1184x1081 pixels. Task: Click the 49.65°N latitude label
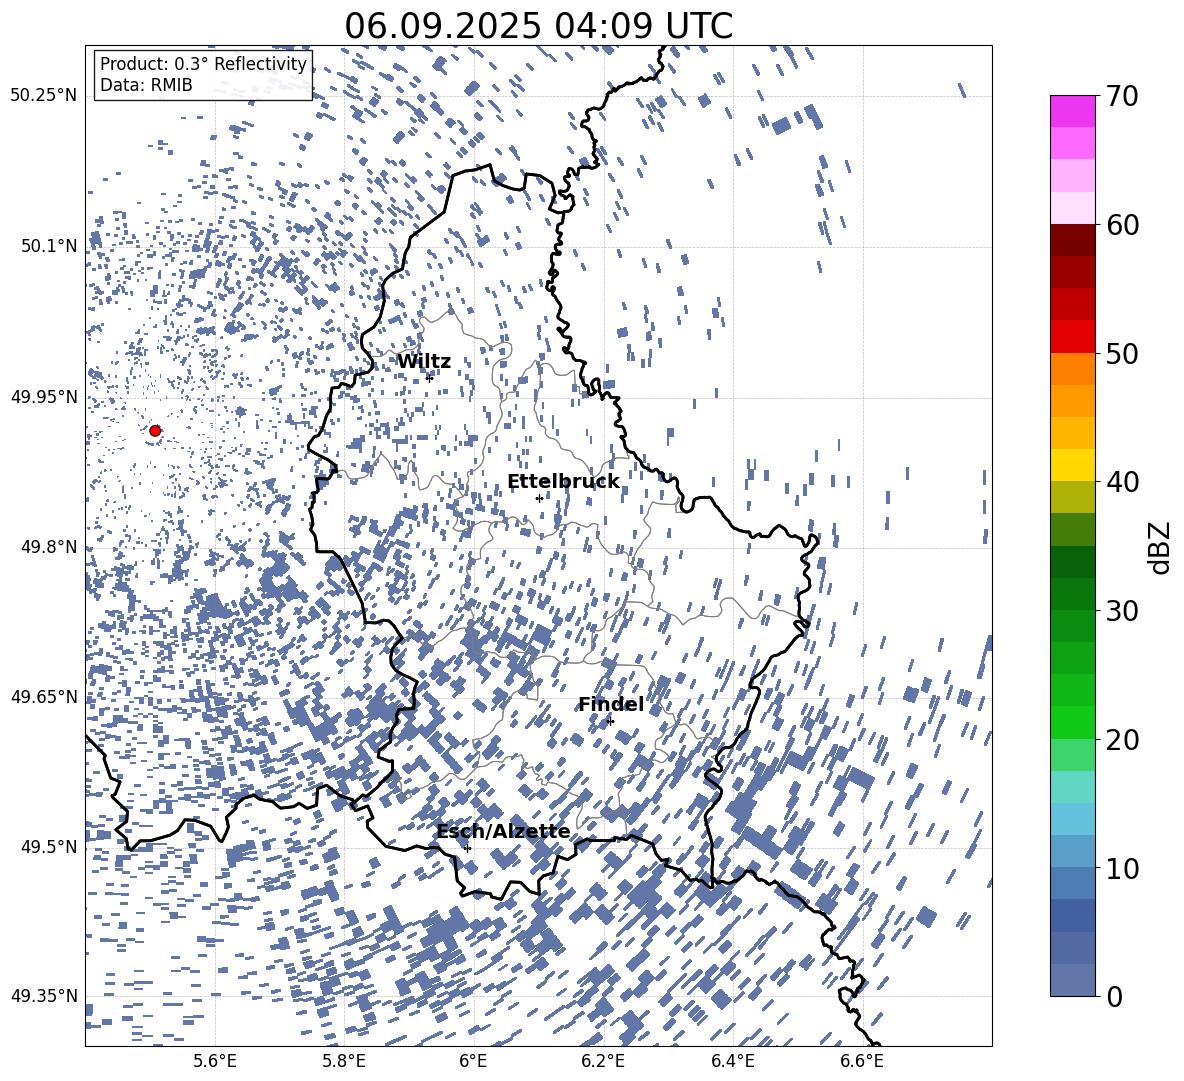click(44, 697)
